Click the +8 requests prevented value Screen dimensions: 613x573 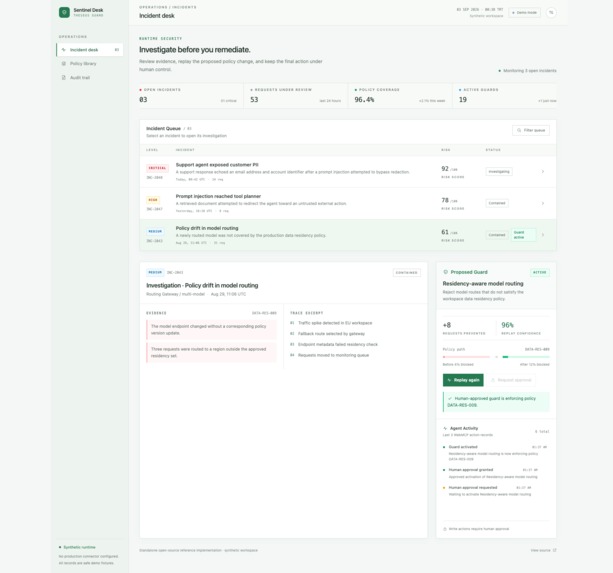point(447,325)
